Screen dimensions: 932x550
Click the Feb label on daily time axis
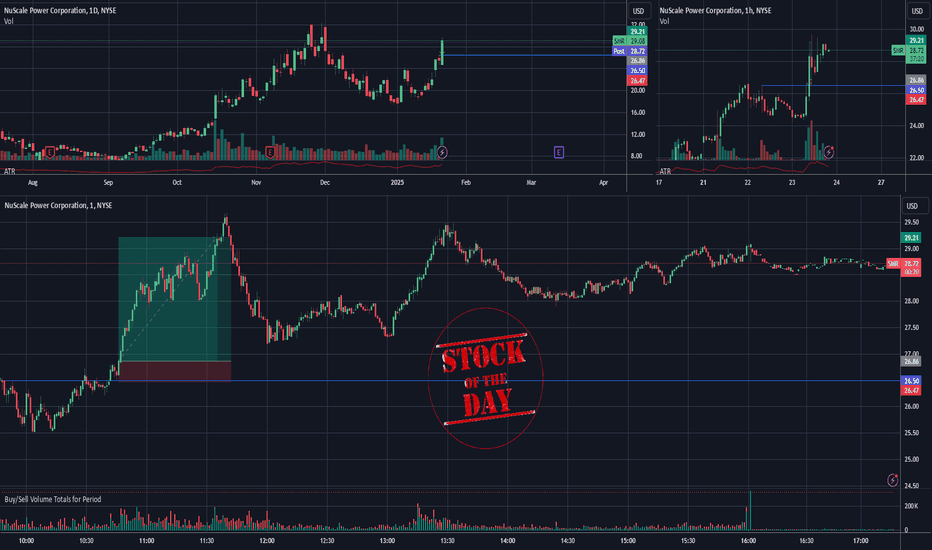[466, 183]
